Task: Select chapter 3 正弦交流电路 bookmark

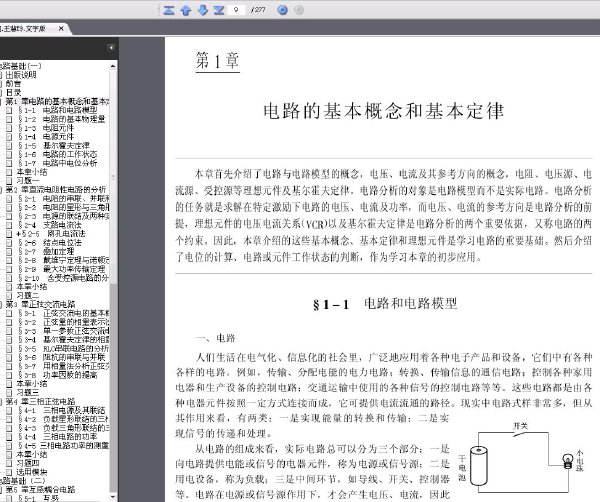Action: pyautogui.click(x=41, y=305)
